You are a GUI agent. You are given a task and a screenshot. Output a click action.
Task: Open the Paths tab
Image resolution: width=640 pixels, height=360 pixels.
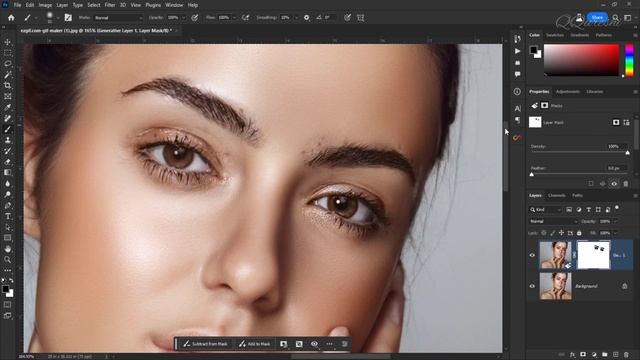click(x=577, y=196)
